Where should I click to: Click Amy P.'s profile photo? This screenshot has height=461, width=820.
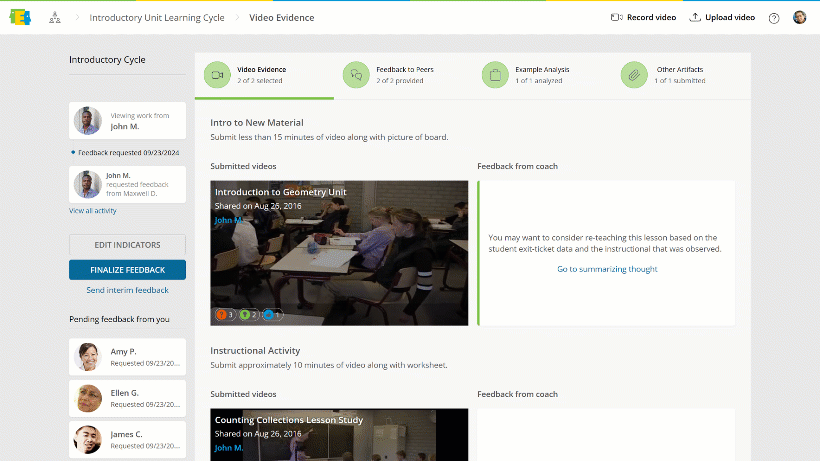pos(88,357)
